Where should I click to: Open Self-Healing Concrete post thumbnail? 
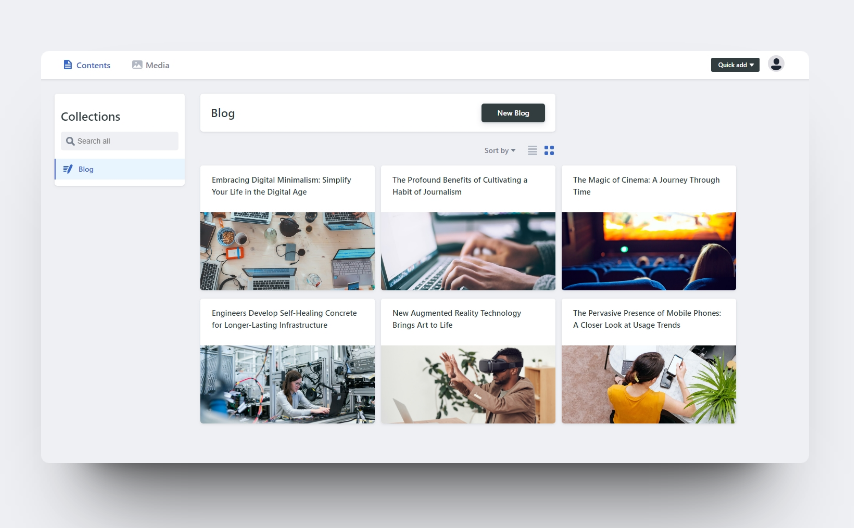point(287,384)
